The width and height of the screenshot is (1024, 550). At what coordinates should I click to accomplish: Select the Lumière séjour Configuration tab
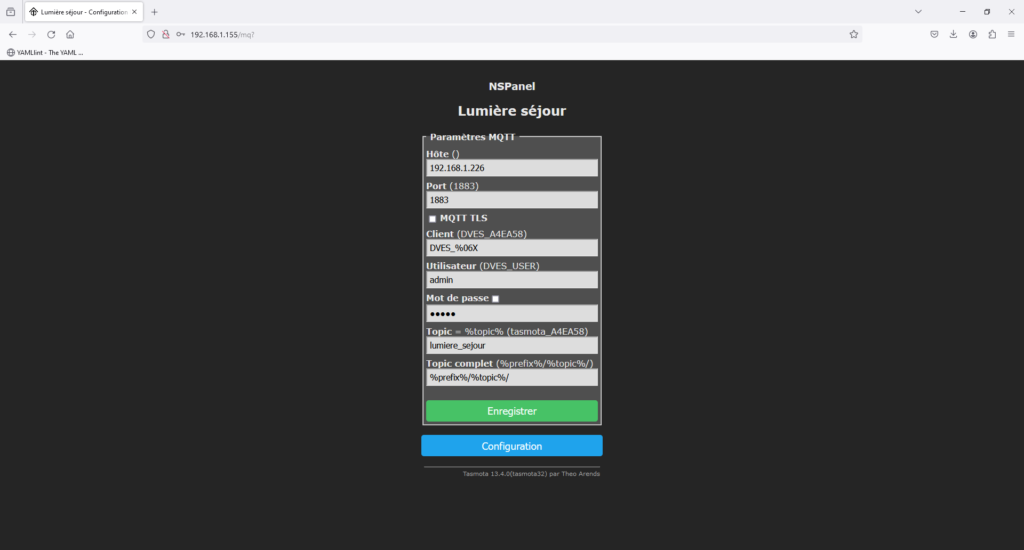click(x=84, y=12)
